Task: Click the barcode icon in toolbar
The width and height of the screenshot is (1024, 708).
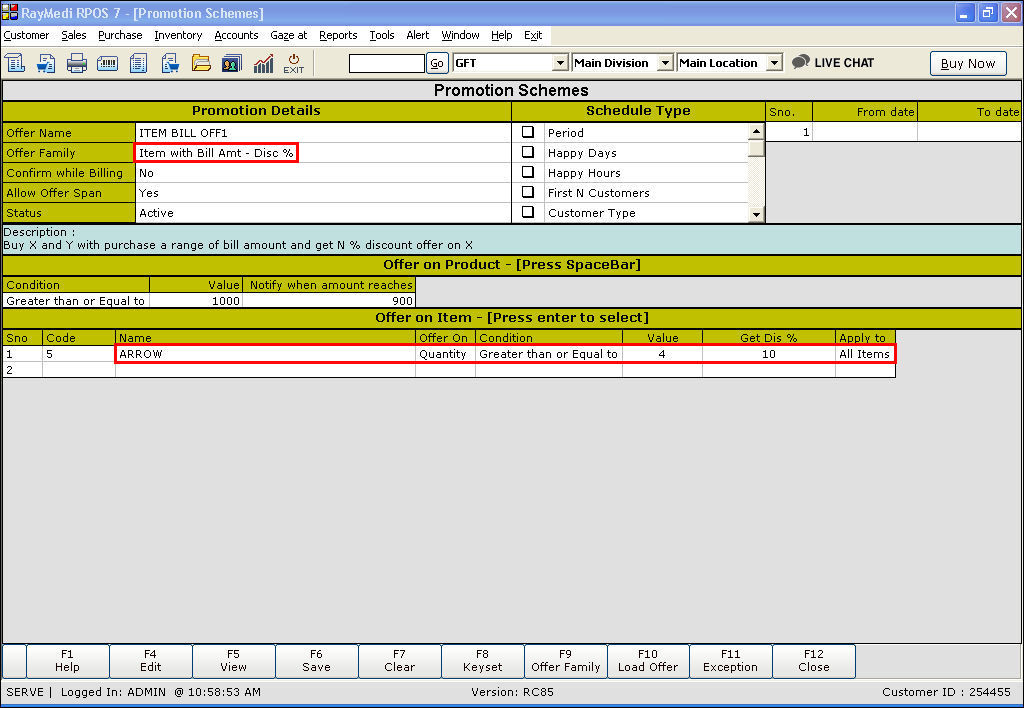Action: [x=108, y=63]
